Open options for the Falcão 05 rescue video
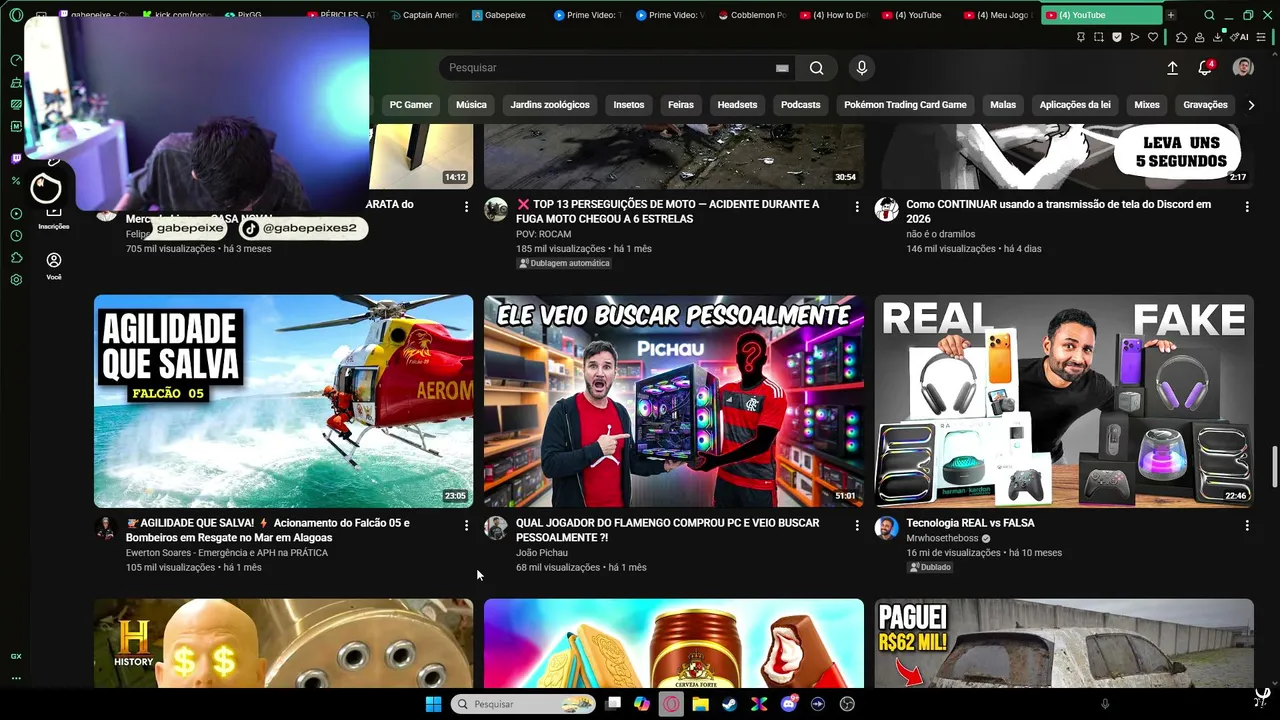Screen dimensions: 1280x720 [466, 525]
